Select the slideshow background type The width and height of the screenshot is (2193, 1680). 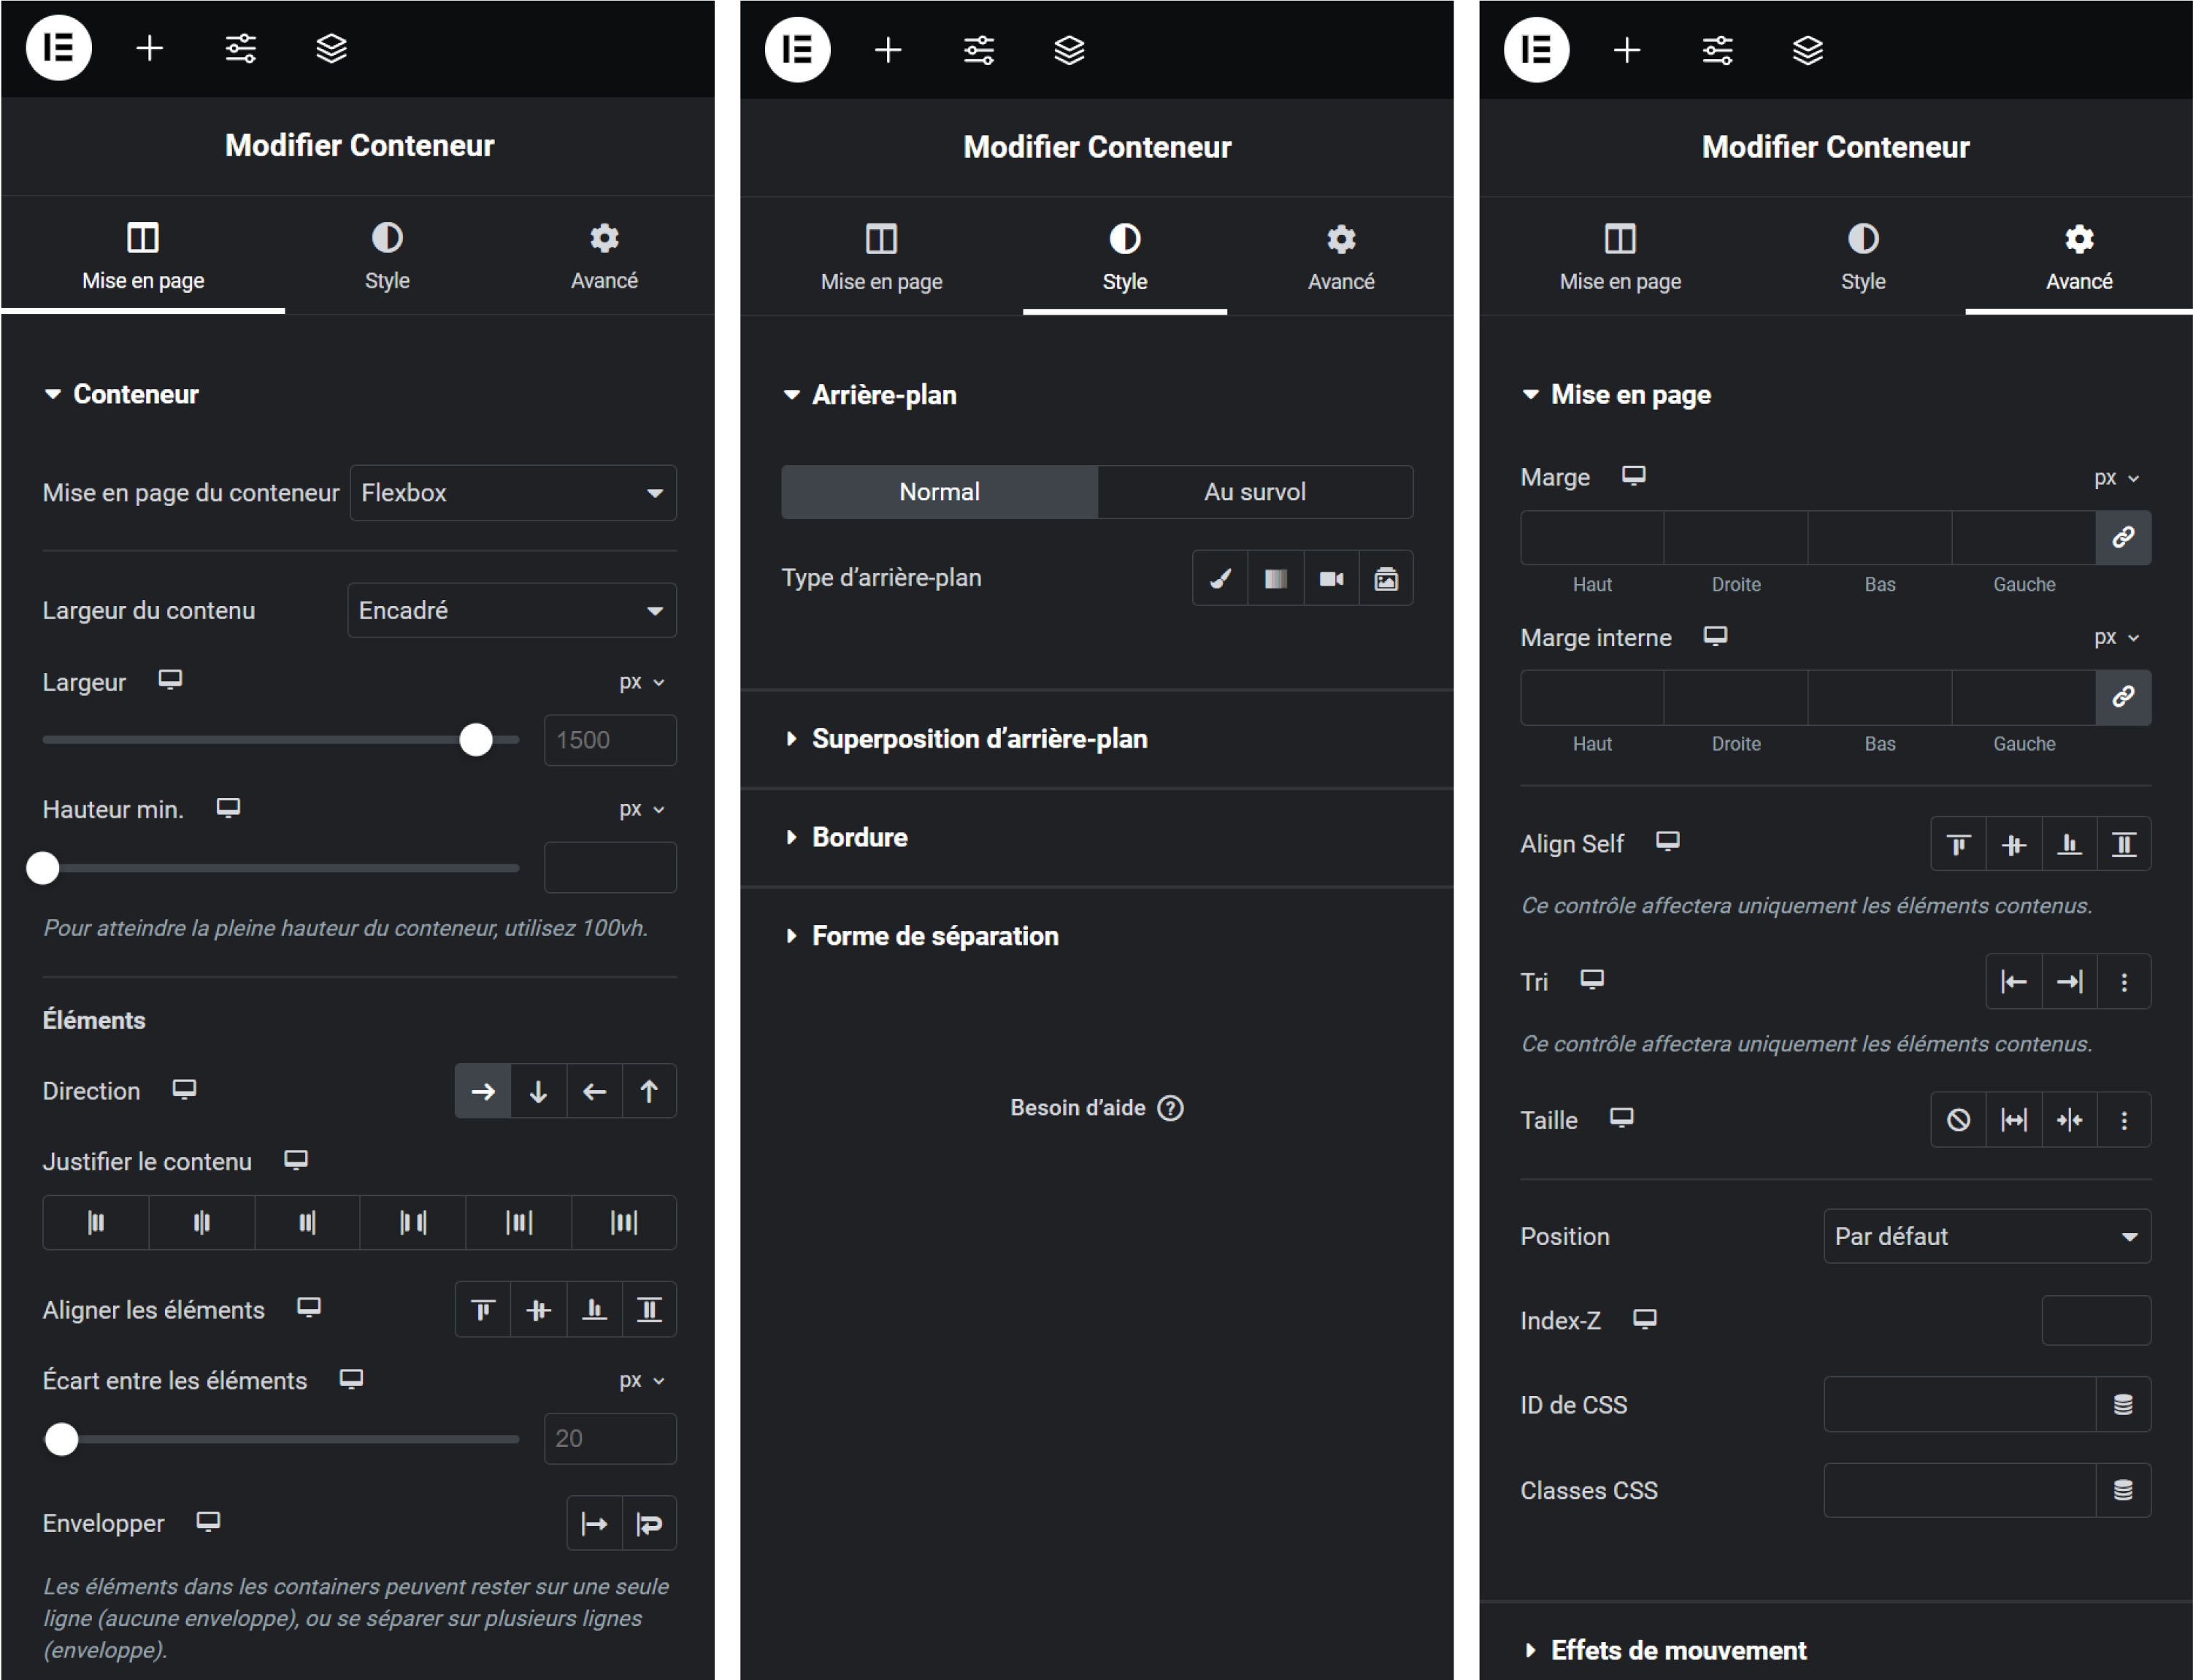pyautogui.click(x=1386, y=578)
